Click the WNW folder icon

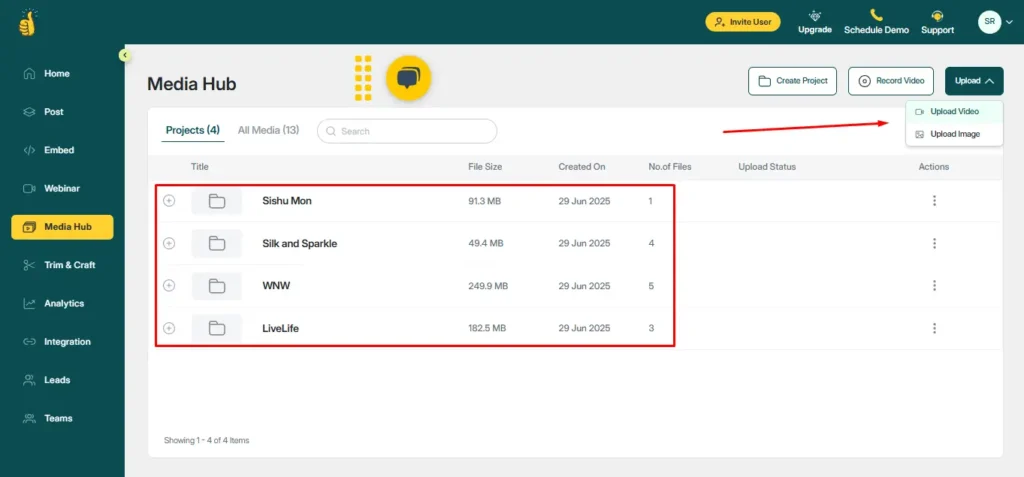click(x=217, y=286)
